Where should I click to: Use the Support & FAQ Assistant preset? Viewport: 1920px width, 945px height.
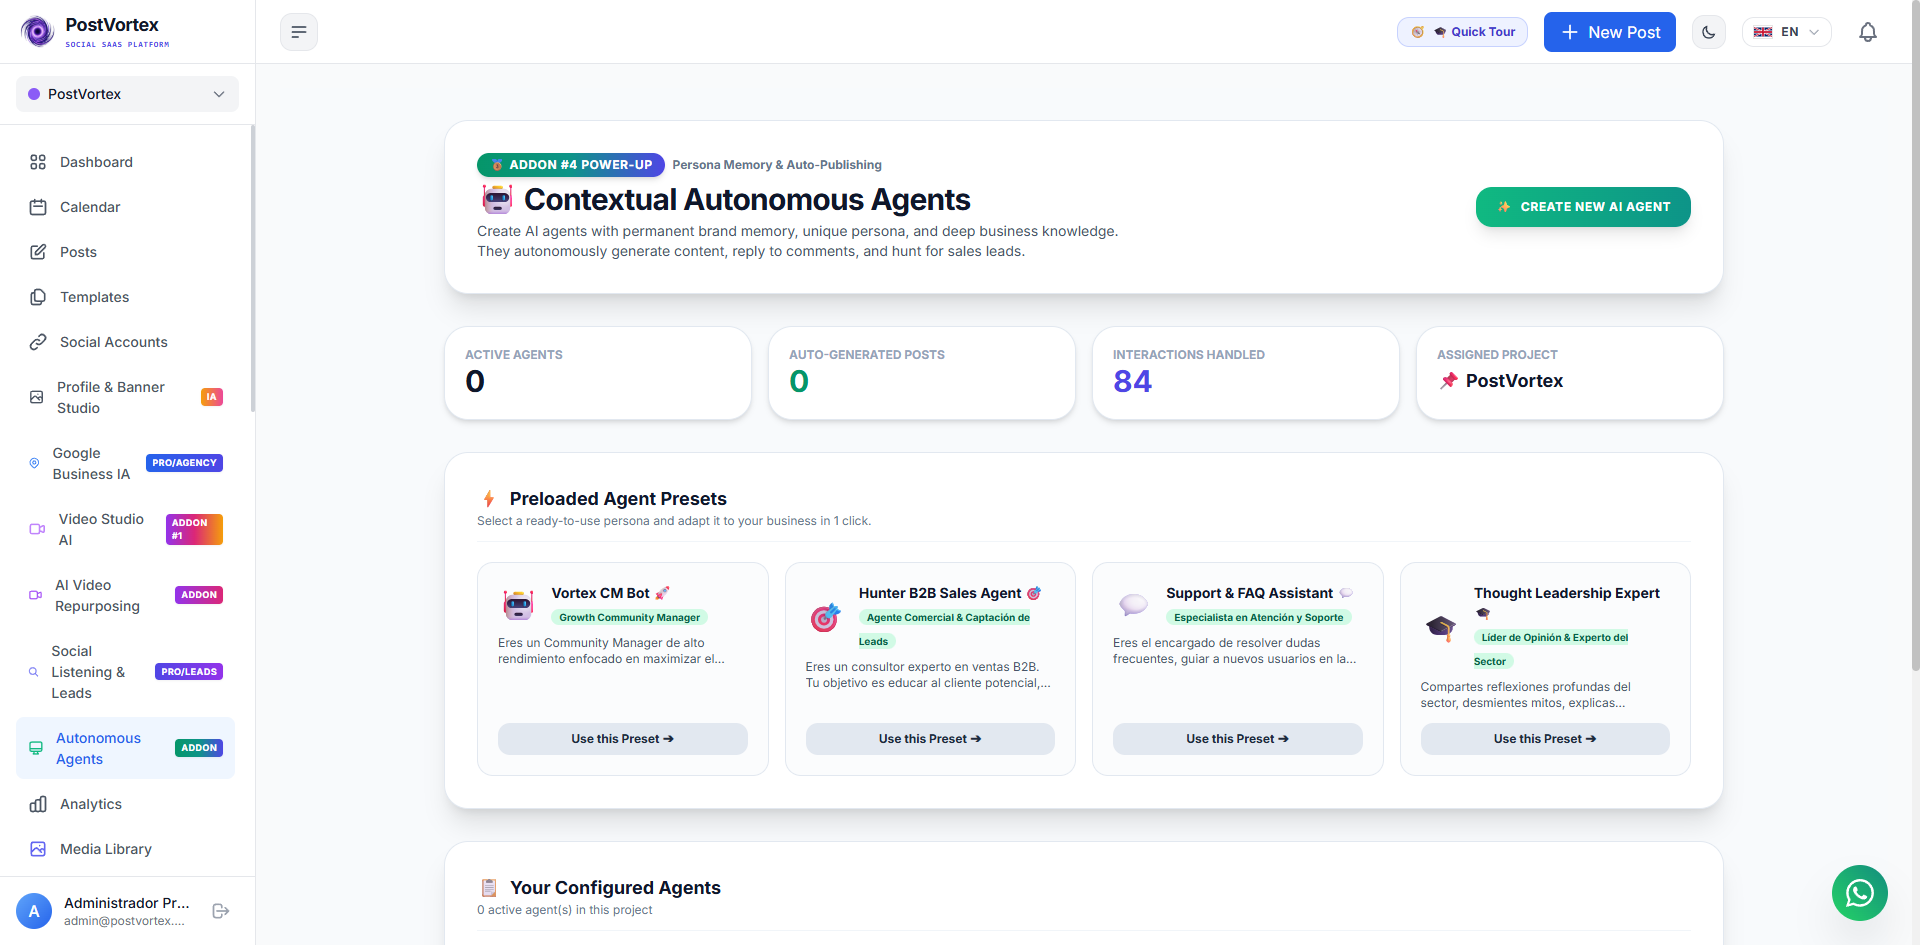coord(1237,739)
